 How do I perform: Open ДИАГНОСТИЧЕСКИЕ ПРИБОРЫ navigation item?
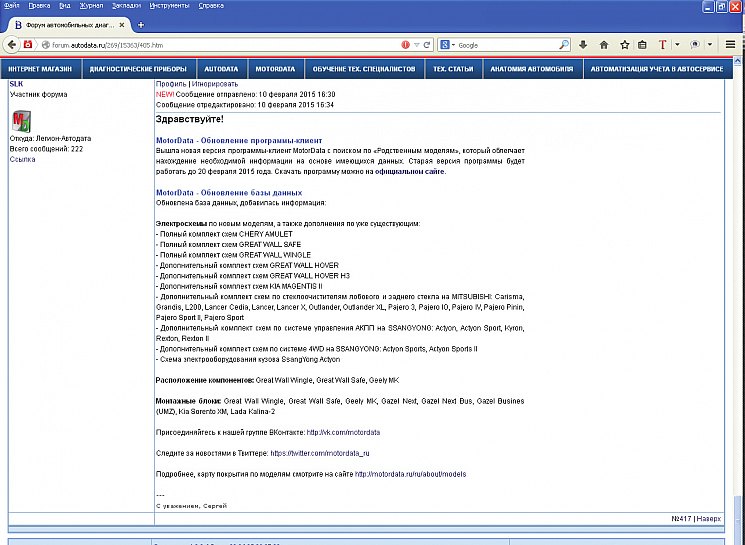click(x=138, y=69)
